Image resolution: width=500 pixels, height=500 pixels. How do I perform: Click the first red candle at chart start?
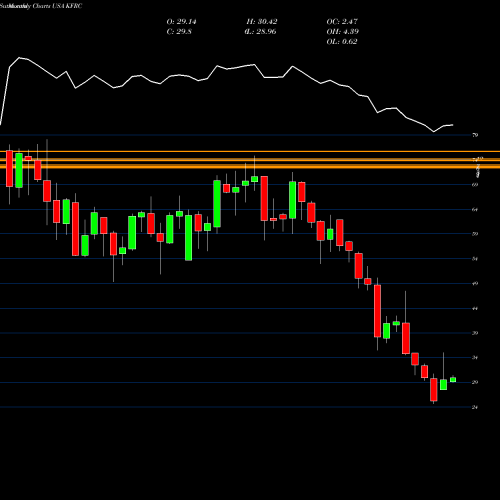pyautogui.click(x=9, y=169)
